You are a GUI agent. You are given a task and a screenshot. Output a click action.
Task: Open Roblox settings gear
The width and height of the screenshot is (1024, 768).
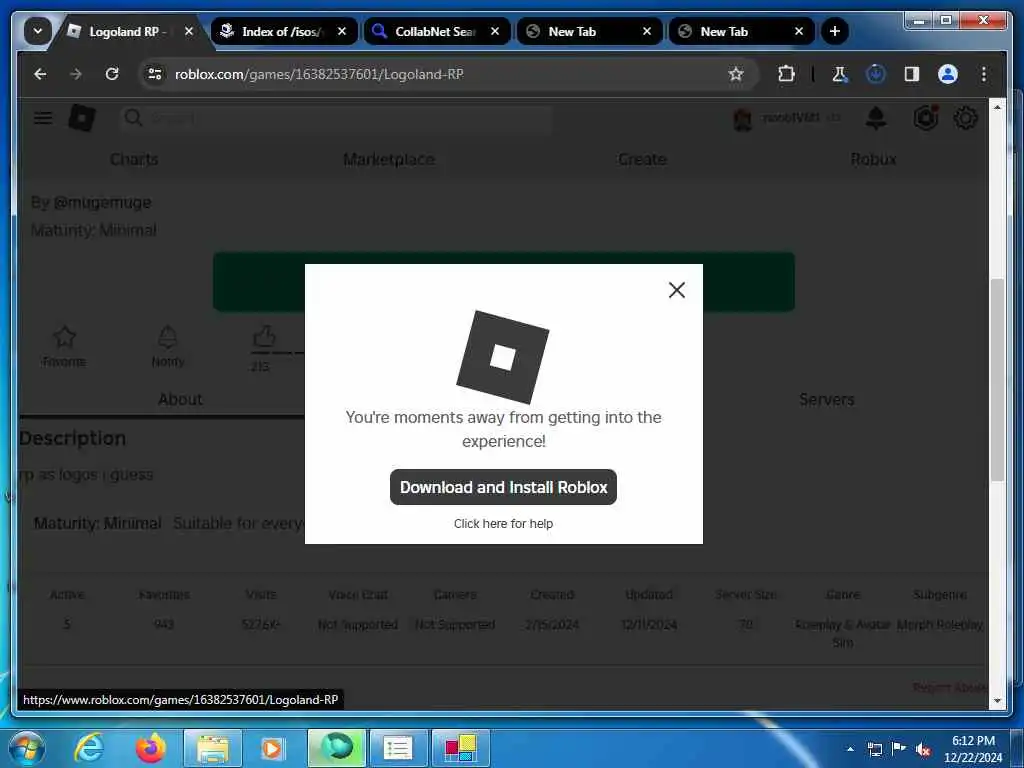point(965,118)
